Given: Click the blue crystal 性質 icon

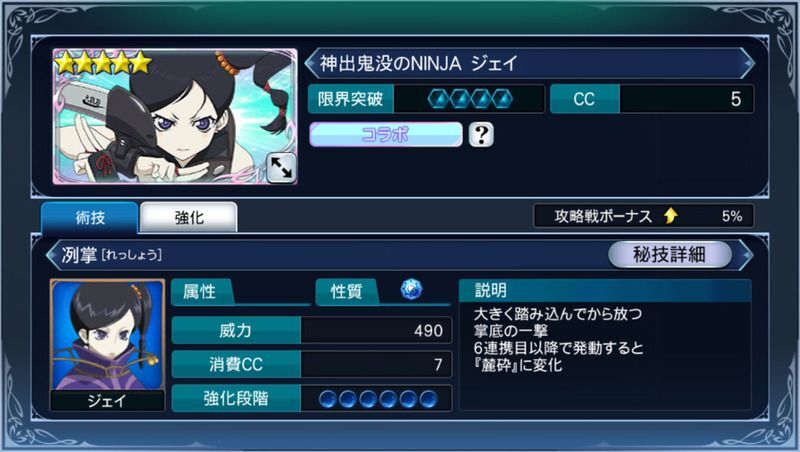Looking at the screenshot, I should [411, 290].
